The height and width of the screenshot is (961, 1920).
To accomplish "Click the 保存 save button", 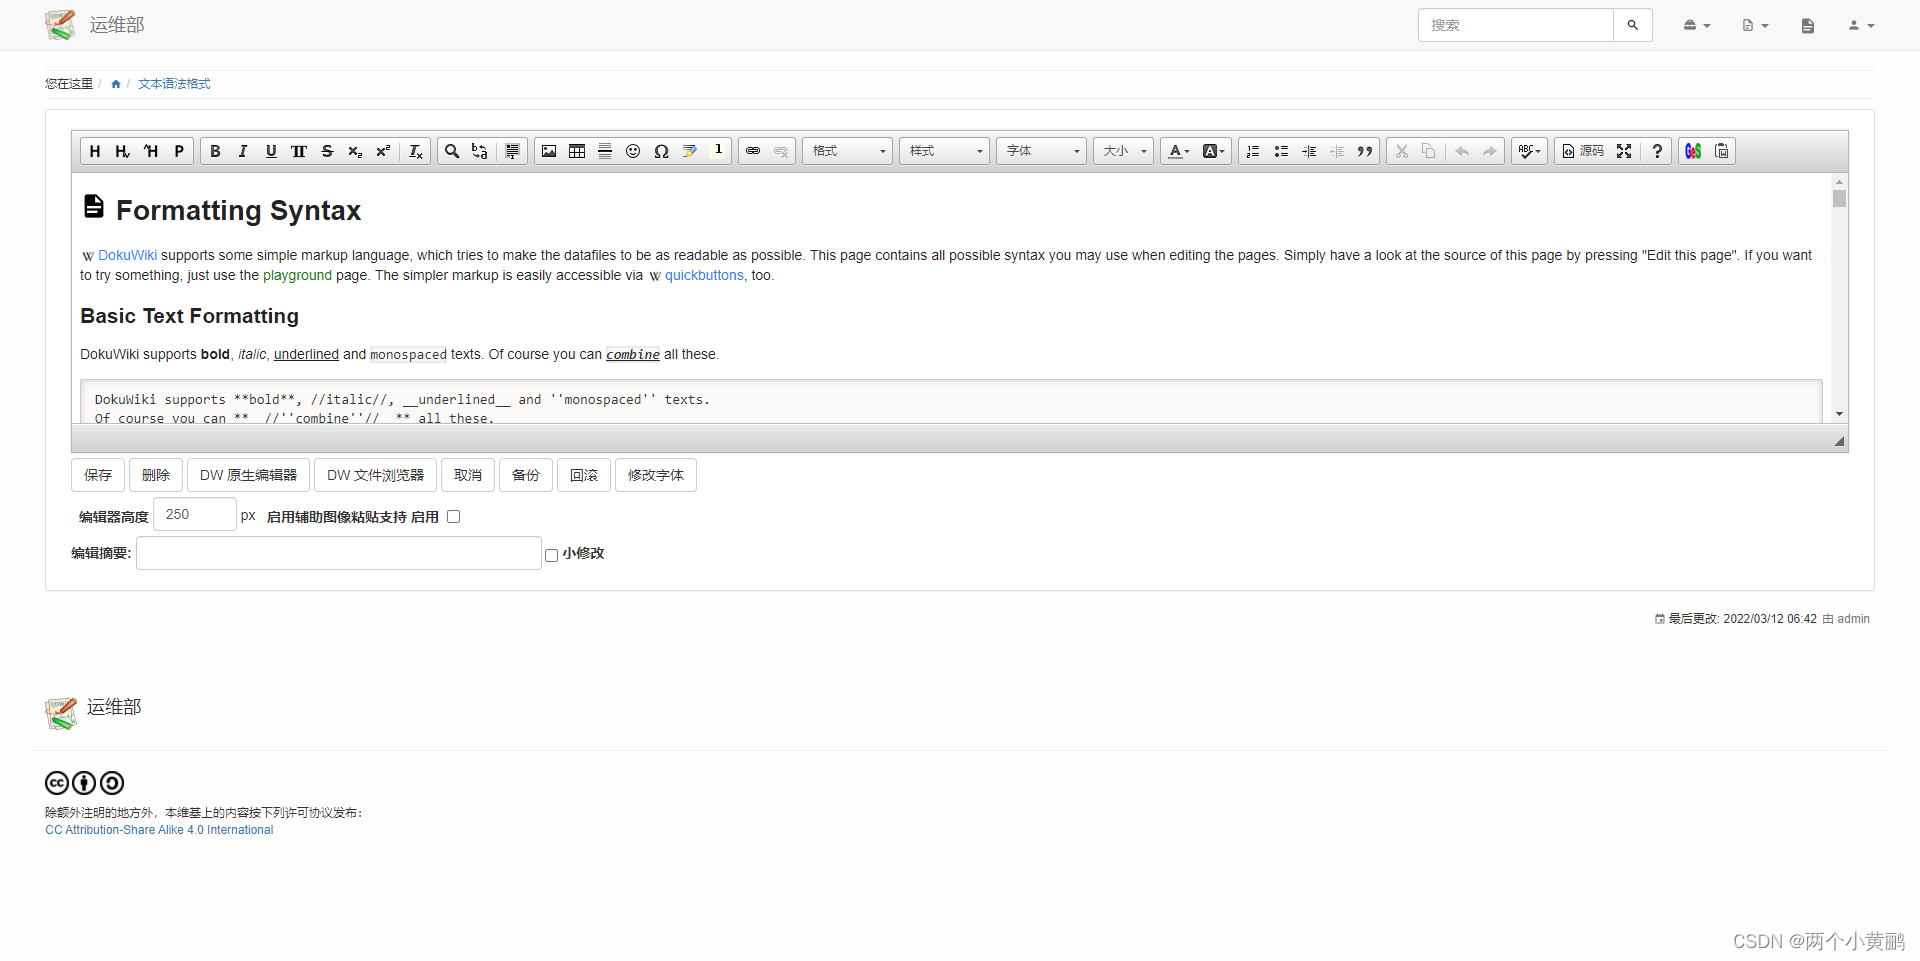I will [x=98, y=475].
